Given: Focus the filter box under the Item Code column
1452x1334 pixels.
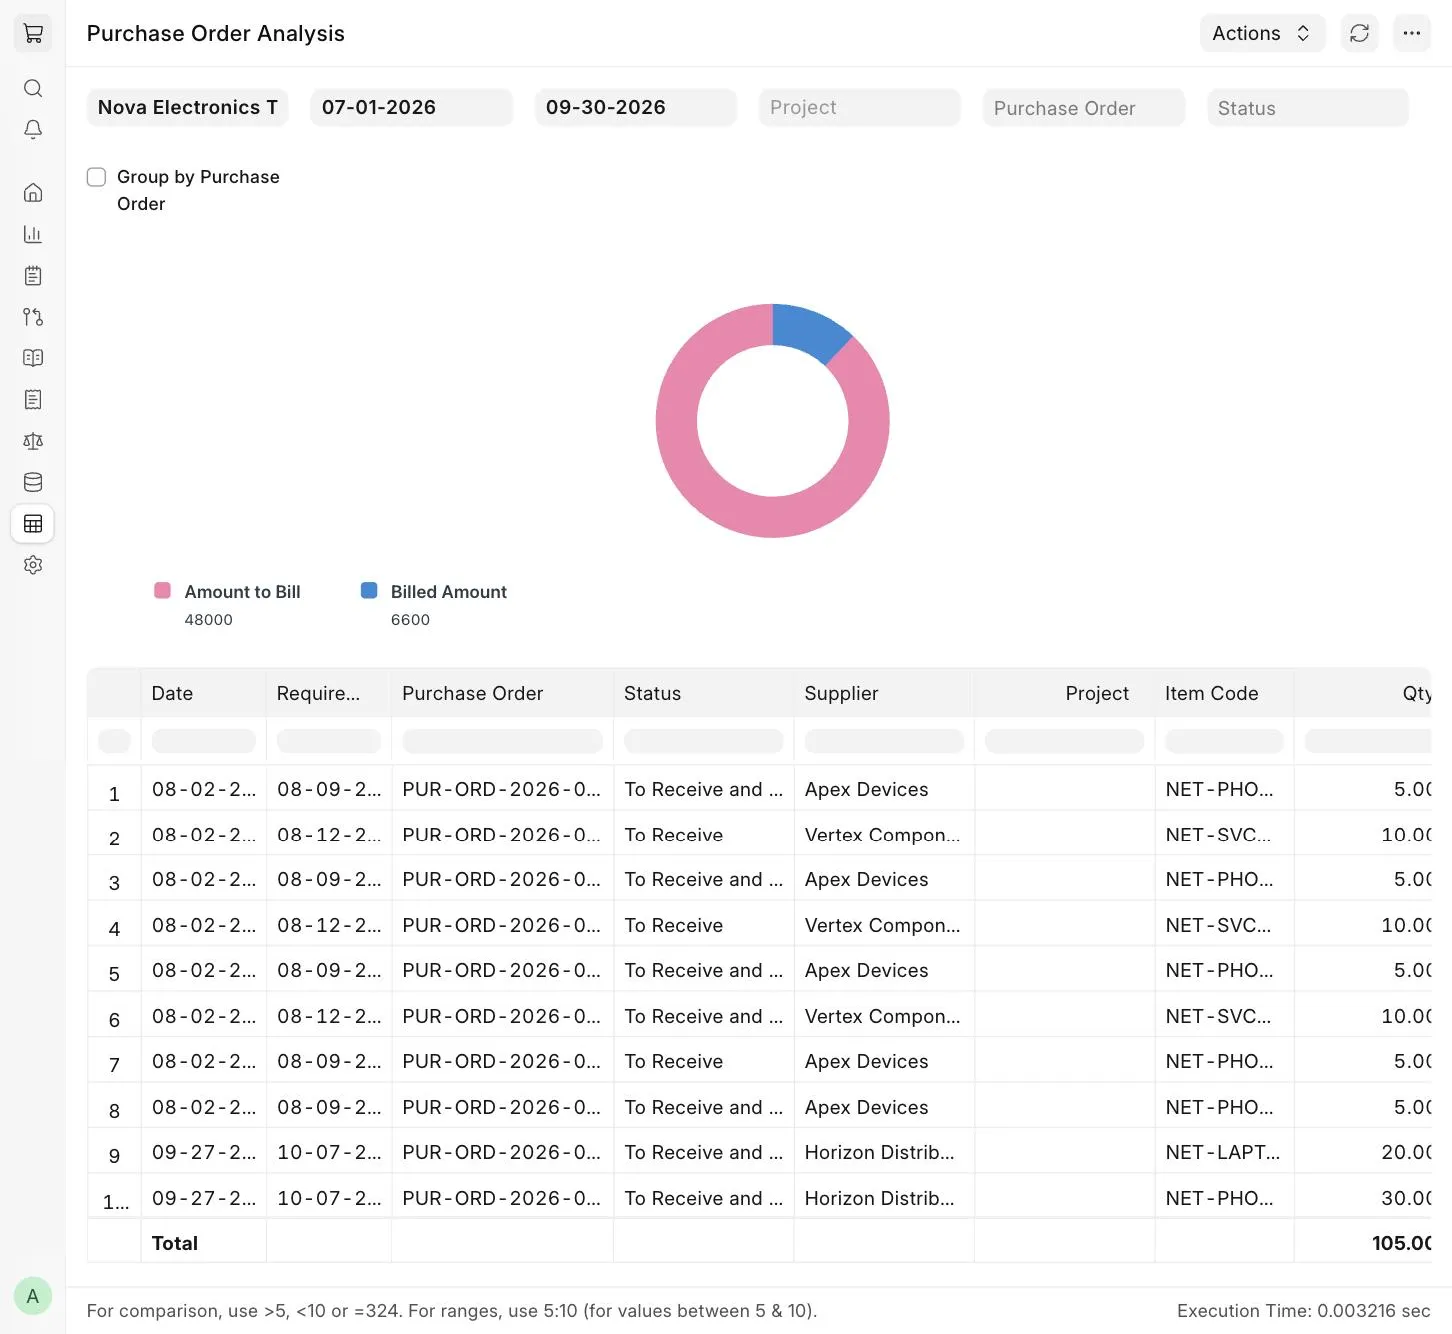Looking at the screenshot, I should pyautogui.click(x=1224, y=741).
